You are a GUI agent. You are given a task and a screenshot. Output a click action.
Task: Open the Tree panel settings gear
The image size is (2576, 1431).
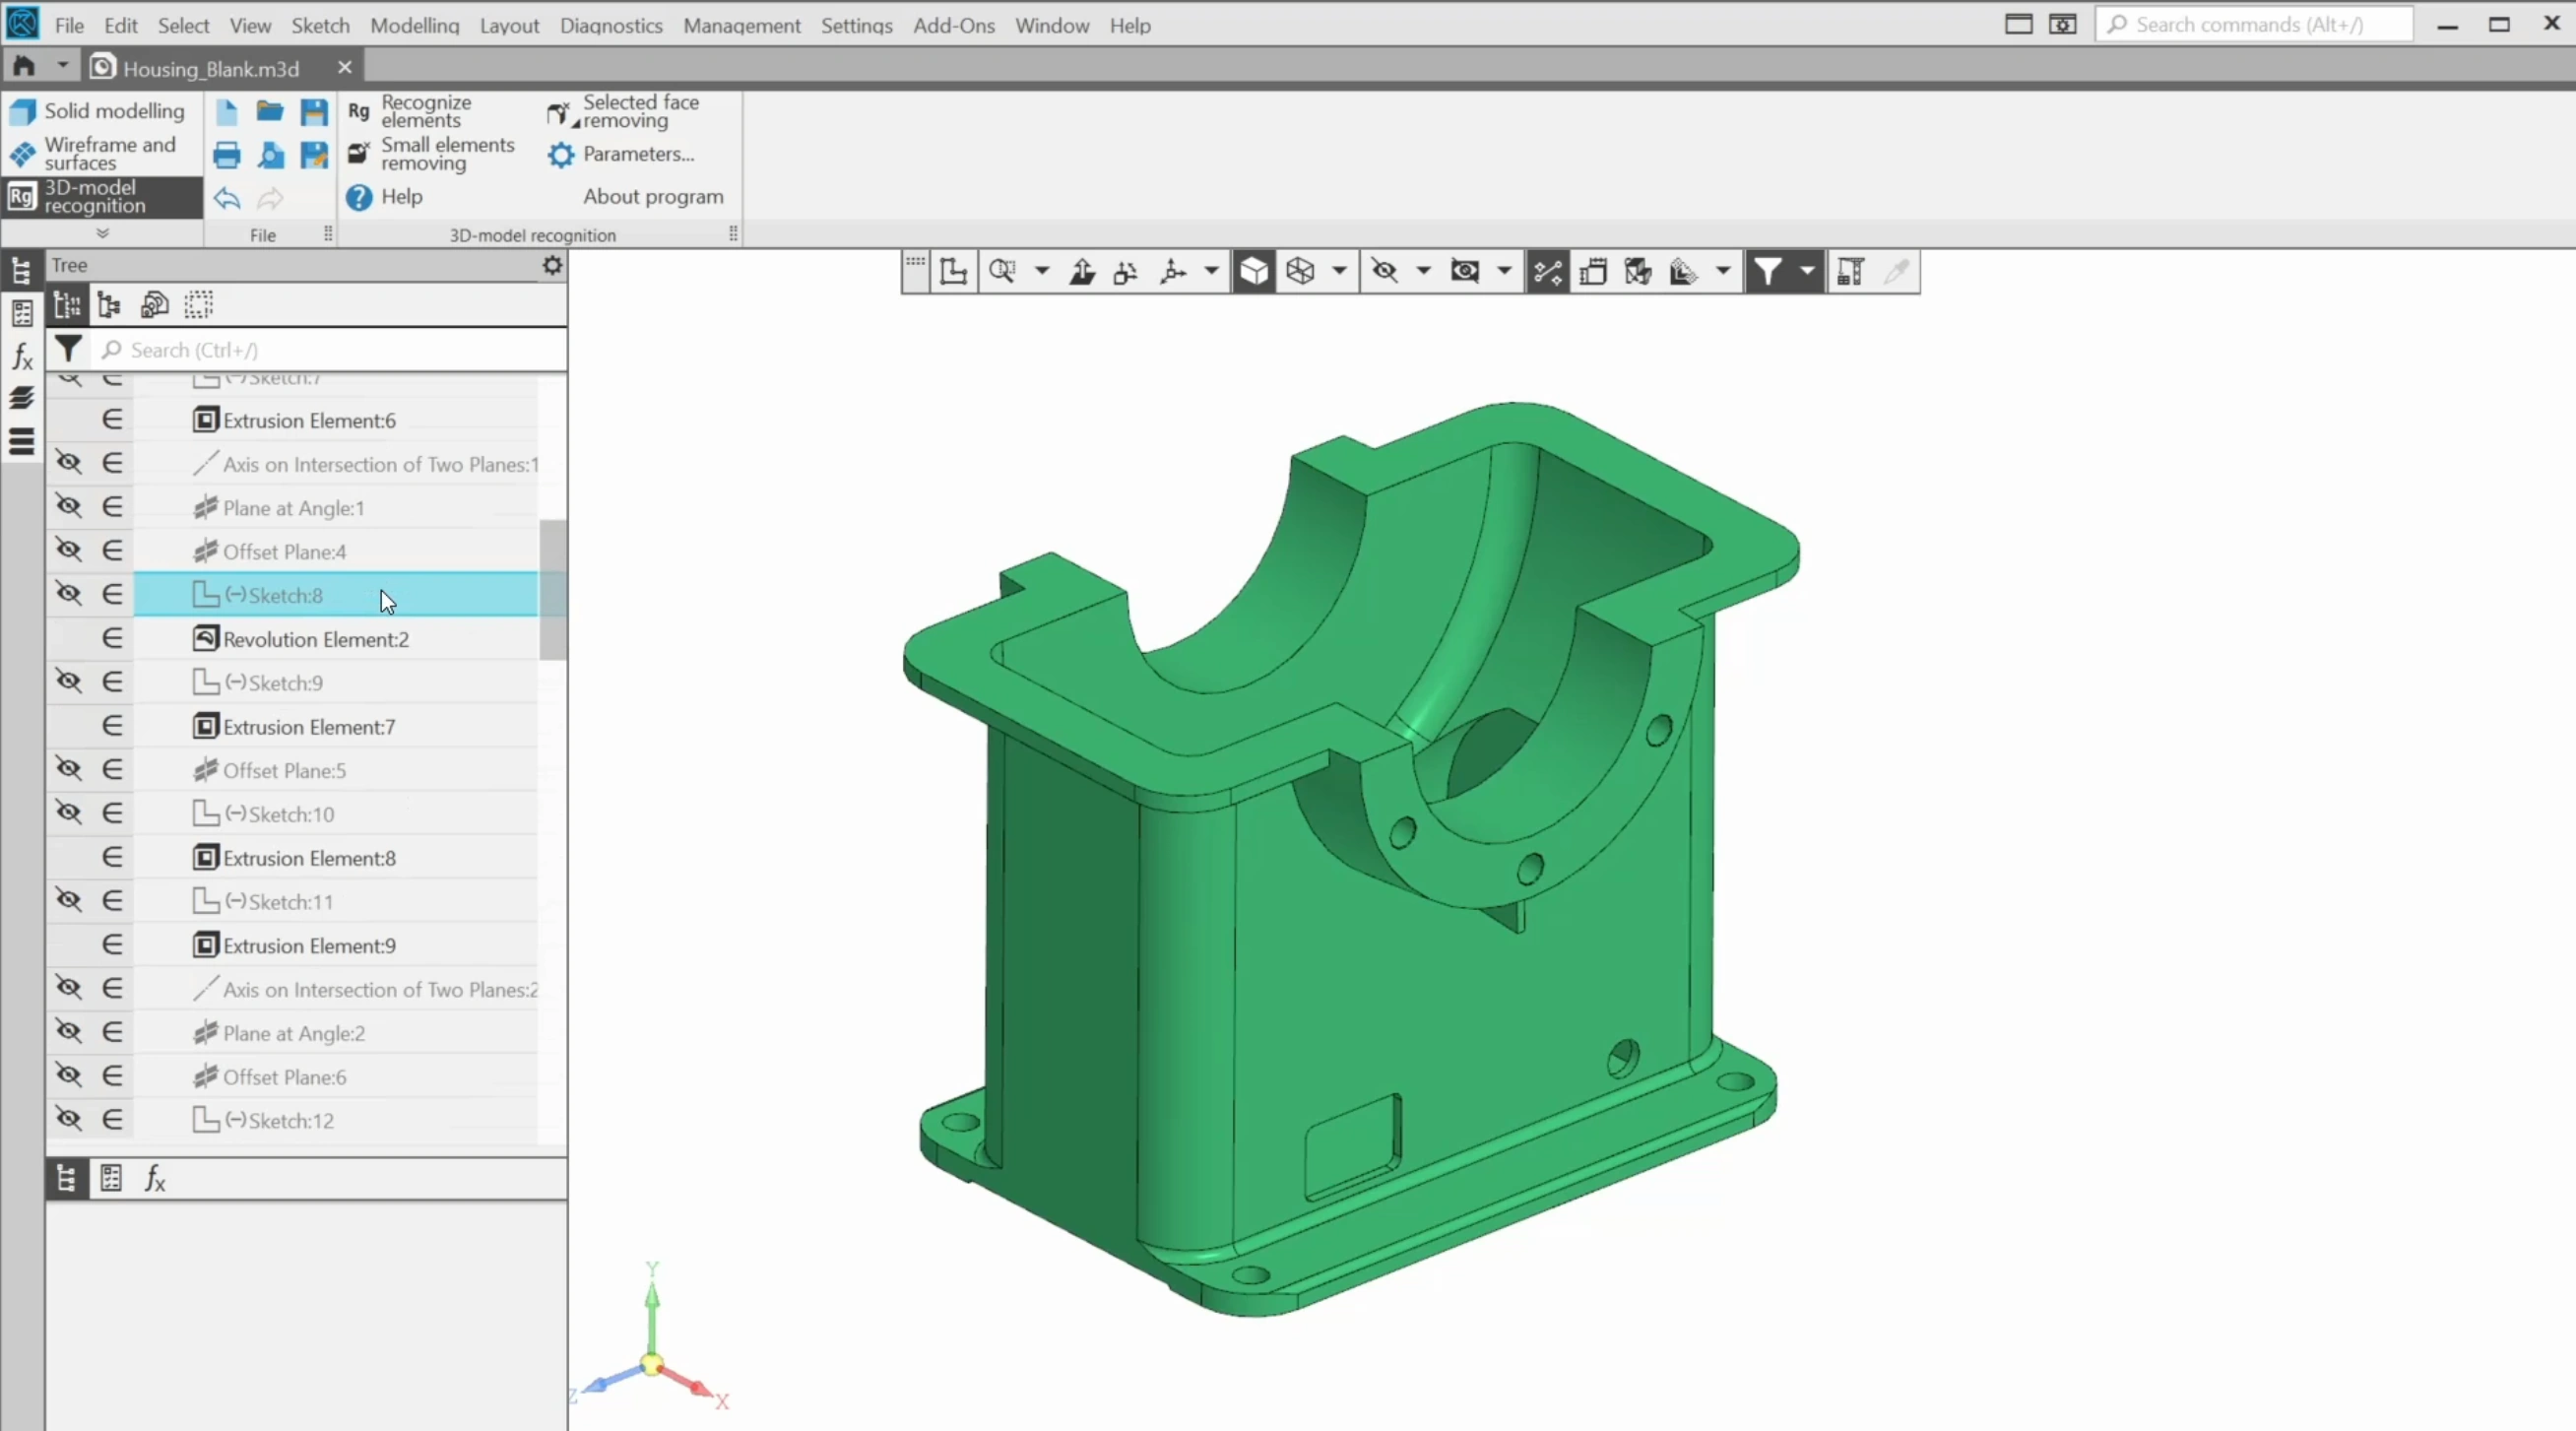click(x=552, y=265)
